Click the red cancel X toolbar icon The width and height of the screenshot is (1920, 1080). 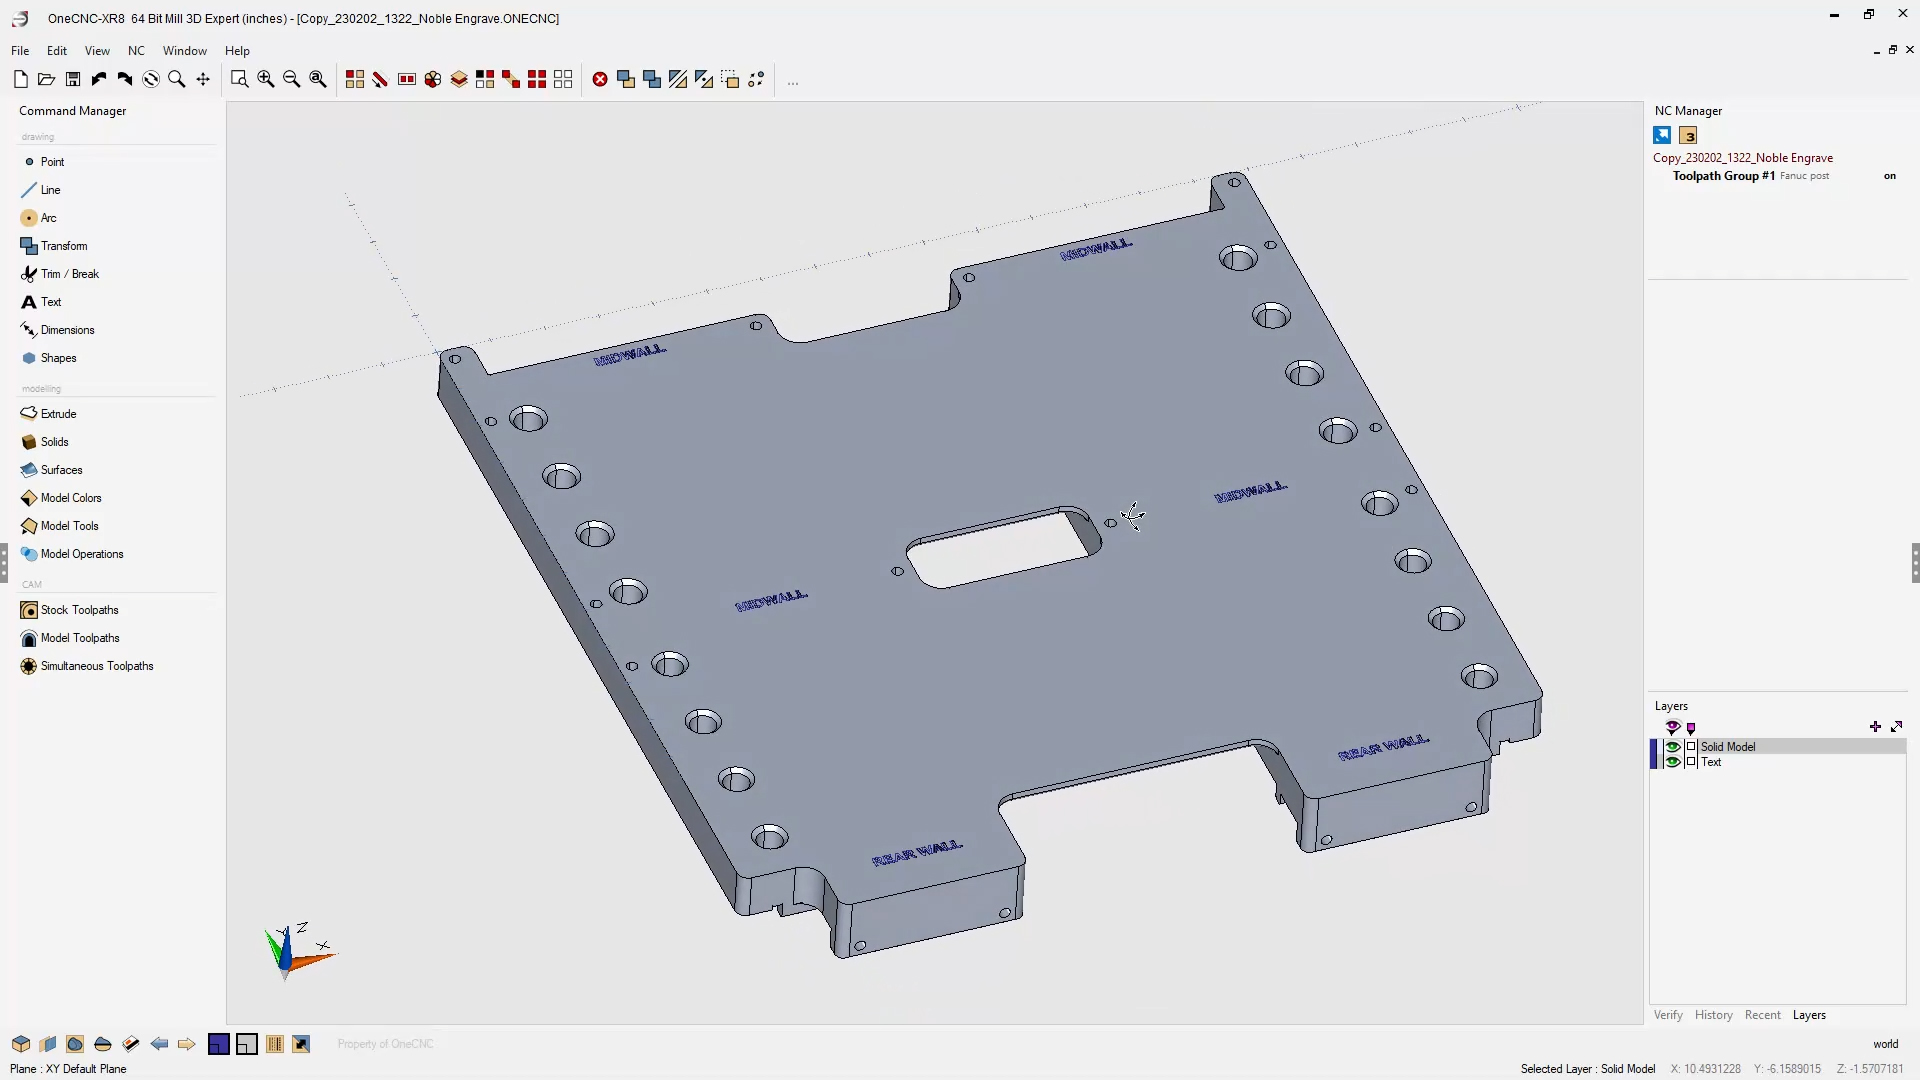600,80
